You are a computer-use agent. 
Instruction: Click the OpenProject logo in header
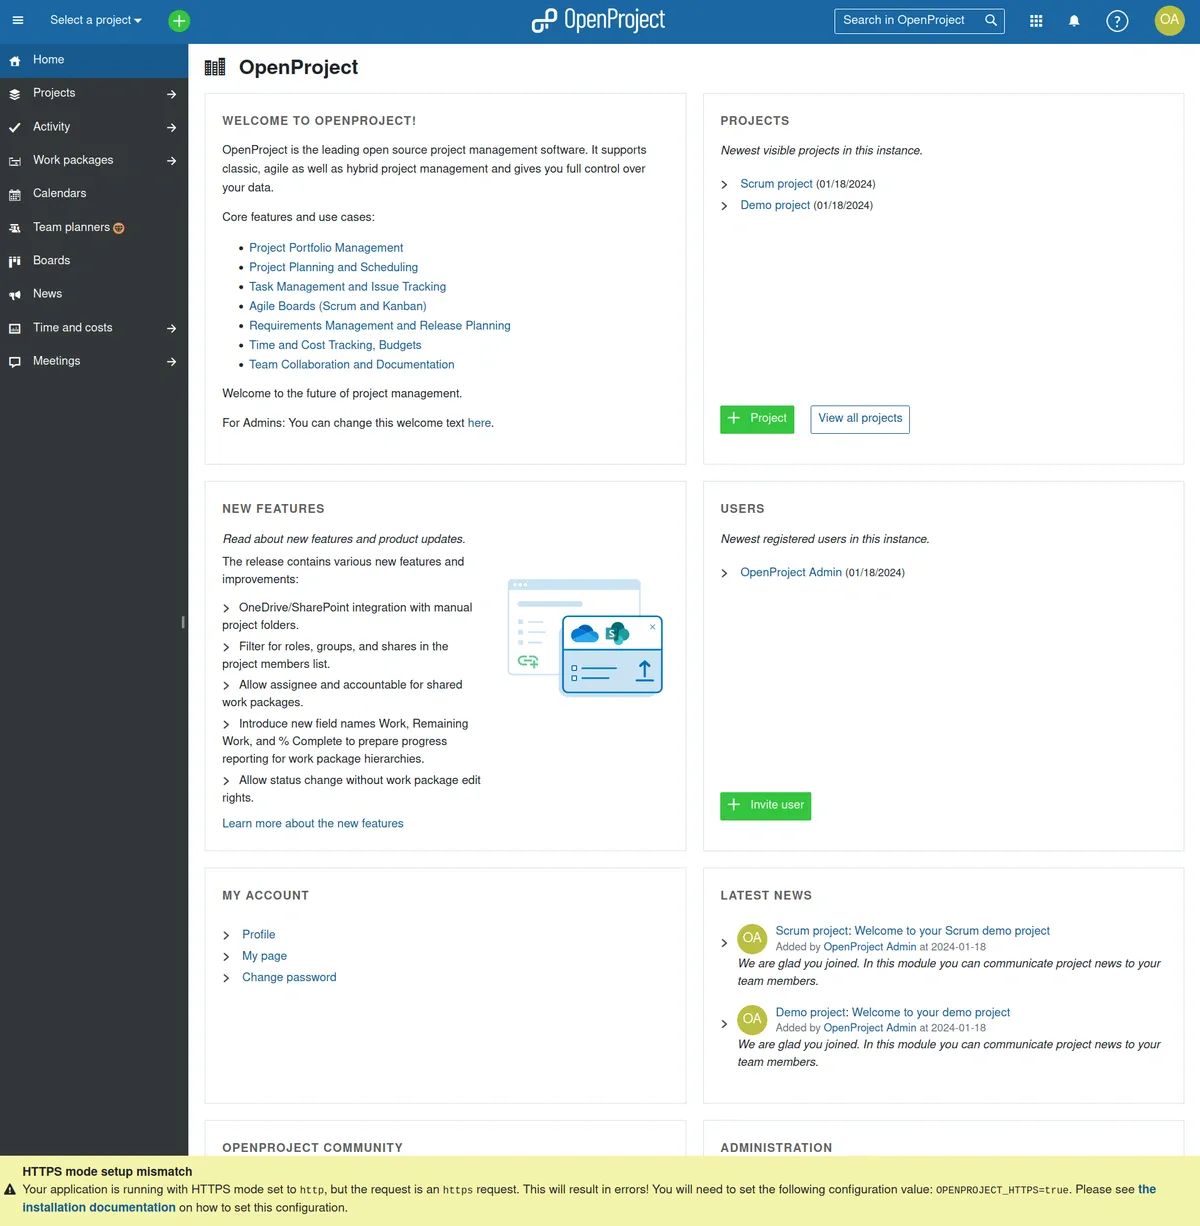(x=598, y=20)
